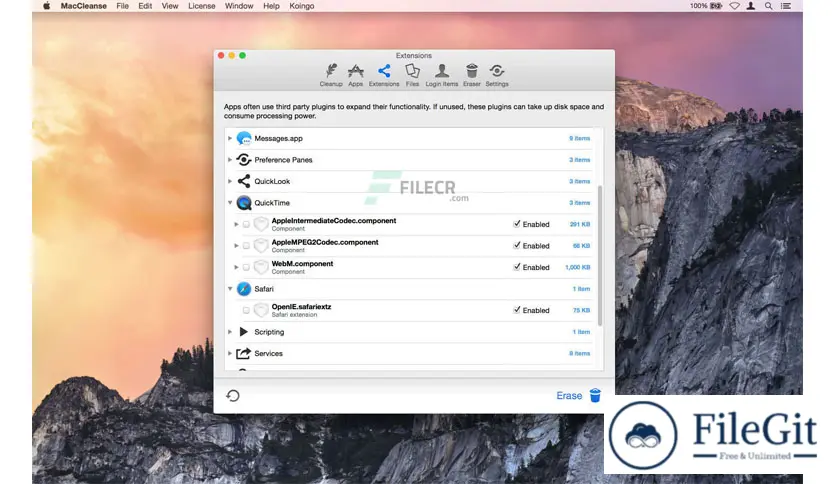Click the Safari compass icon
The height and width of the screenshot is (484, 836).
244,288
